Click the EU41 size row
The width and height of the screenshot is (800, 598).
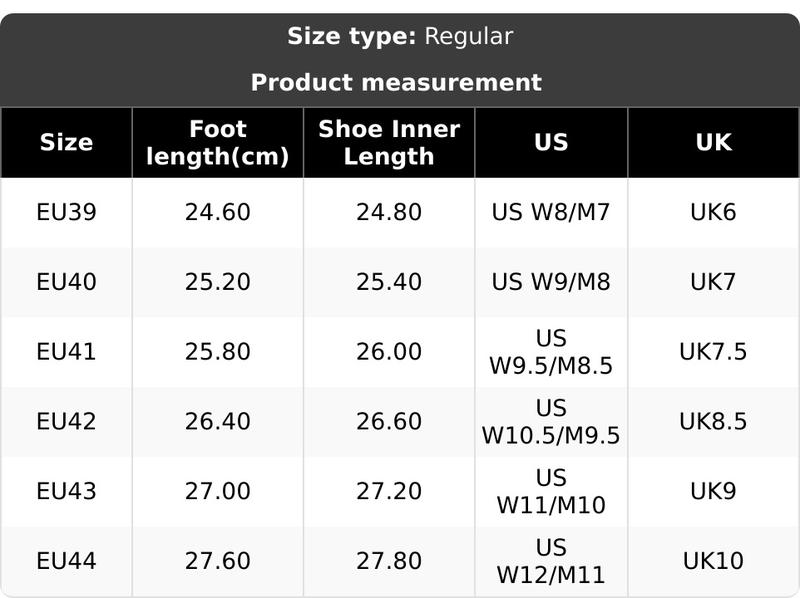pyautogui.click(x=66, y=352)
